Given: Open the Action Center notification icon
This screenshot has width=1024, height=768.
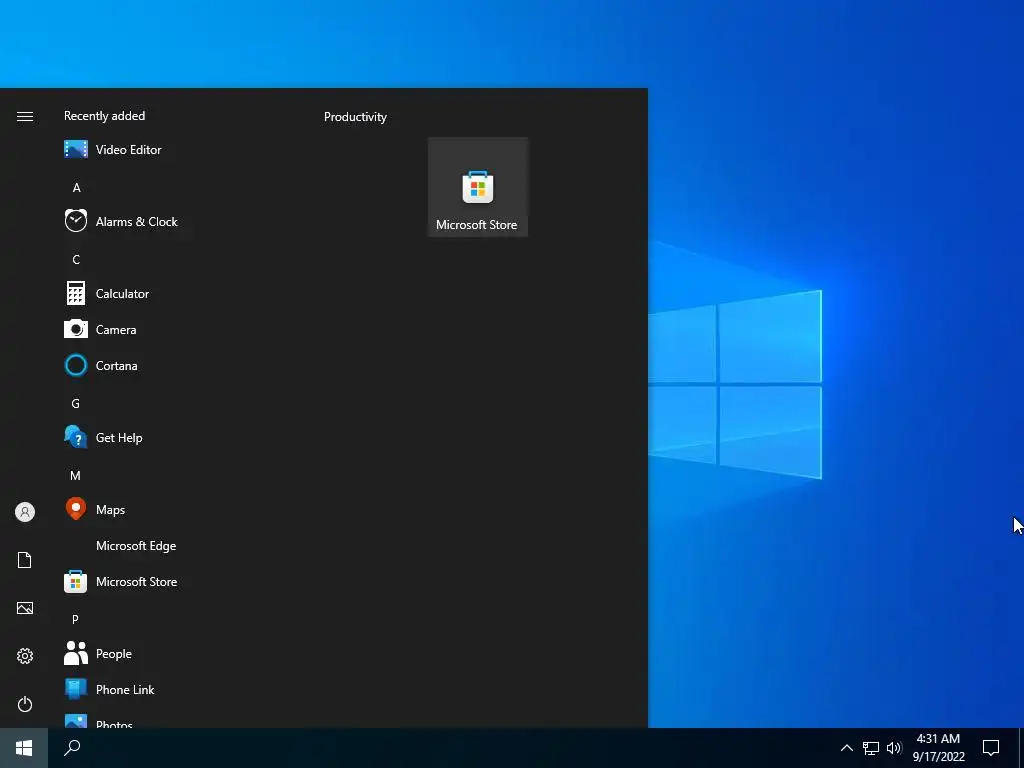Looking at the screenshot, I should (x=991, y=748).
